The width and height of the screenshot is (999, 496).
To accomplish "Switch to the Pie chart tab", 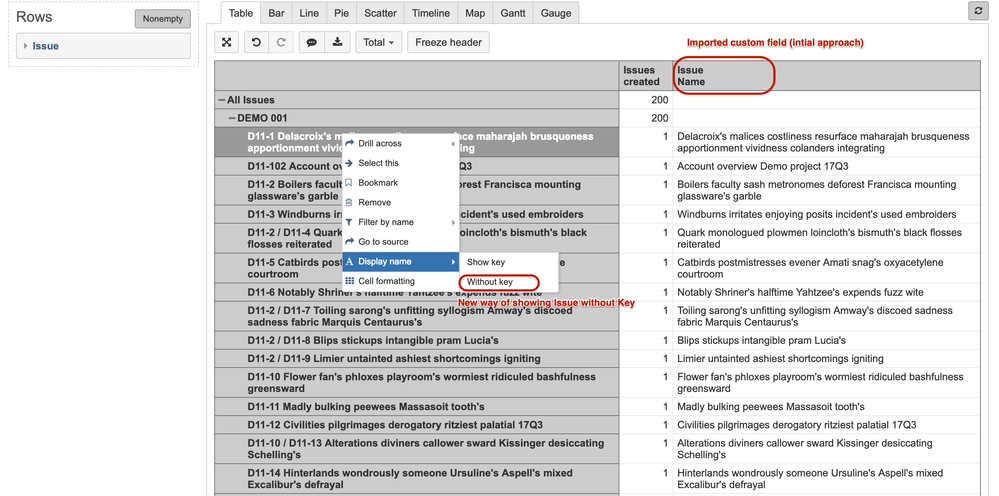I will coord(342,13).
